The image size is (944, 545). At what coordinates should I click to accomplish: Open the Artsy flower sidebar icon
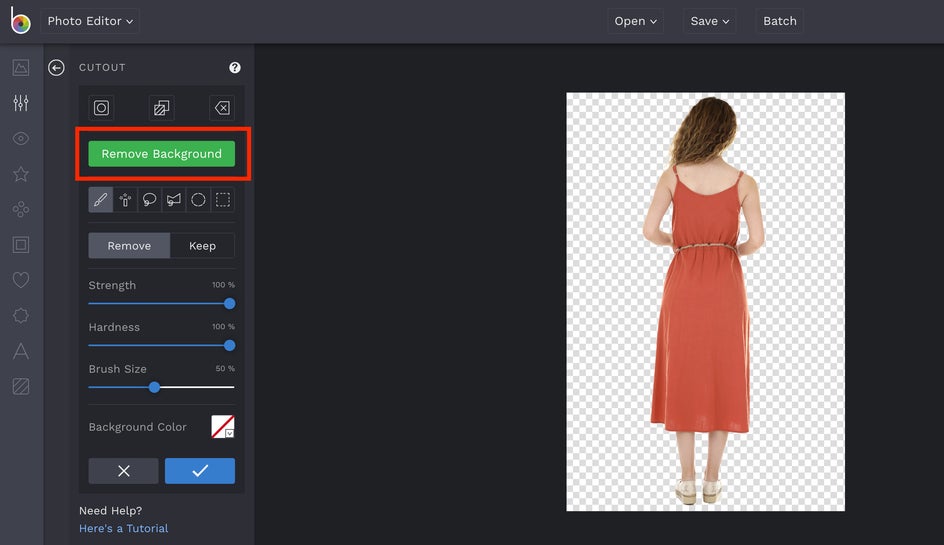click(20, 209)
